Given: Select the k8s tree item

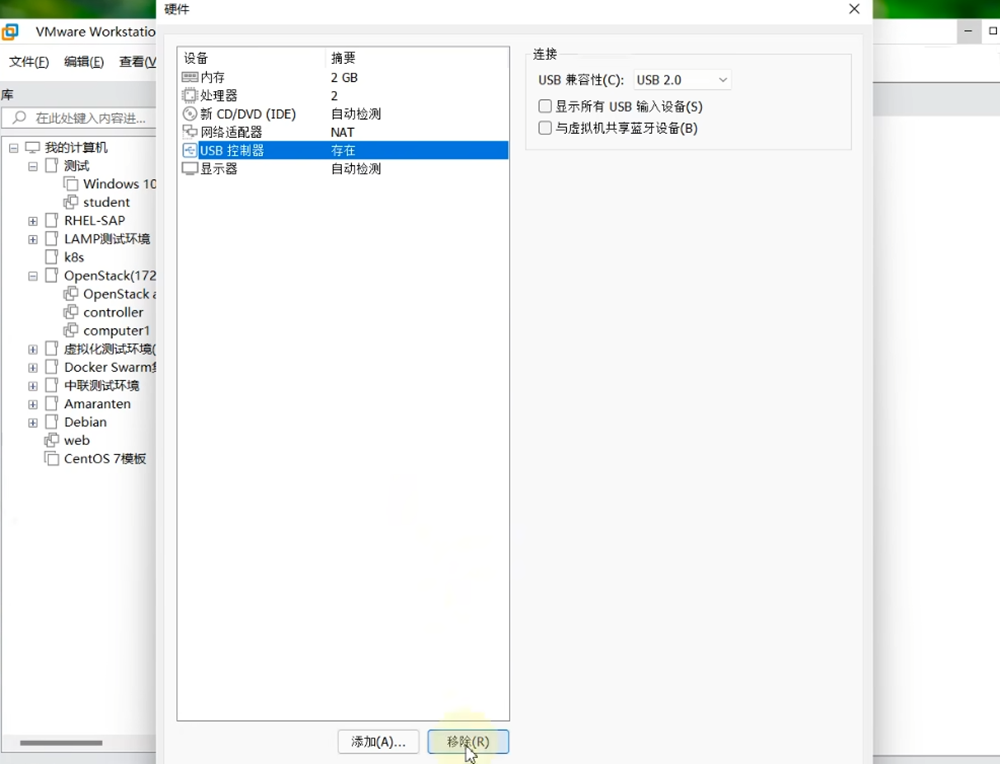Looking at the screenshot, I should click(x=74, y=257).
